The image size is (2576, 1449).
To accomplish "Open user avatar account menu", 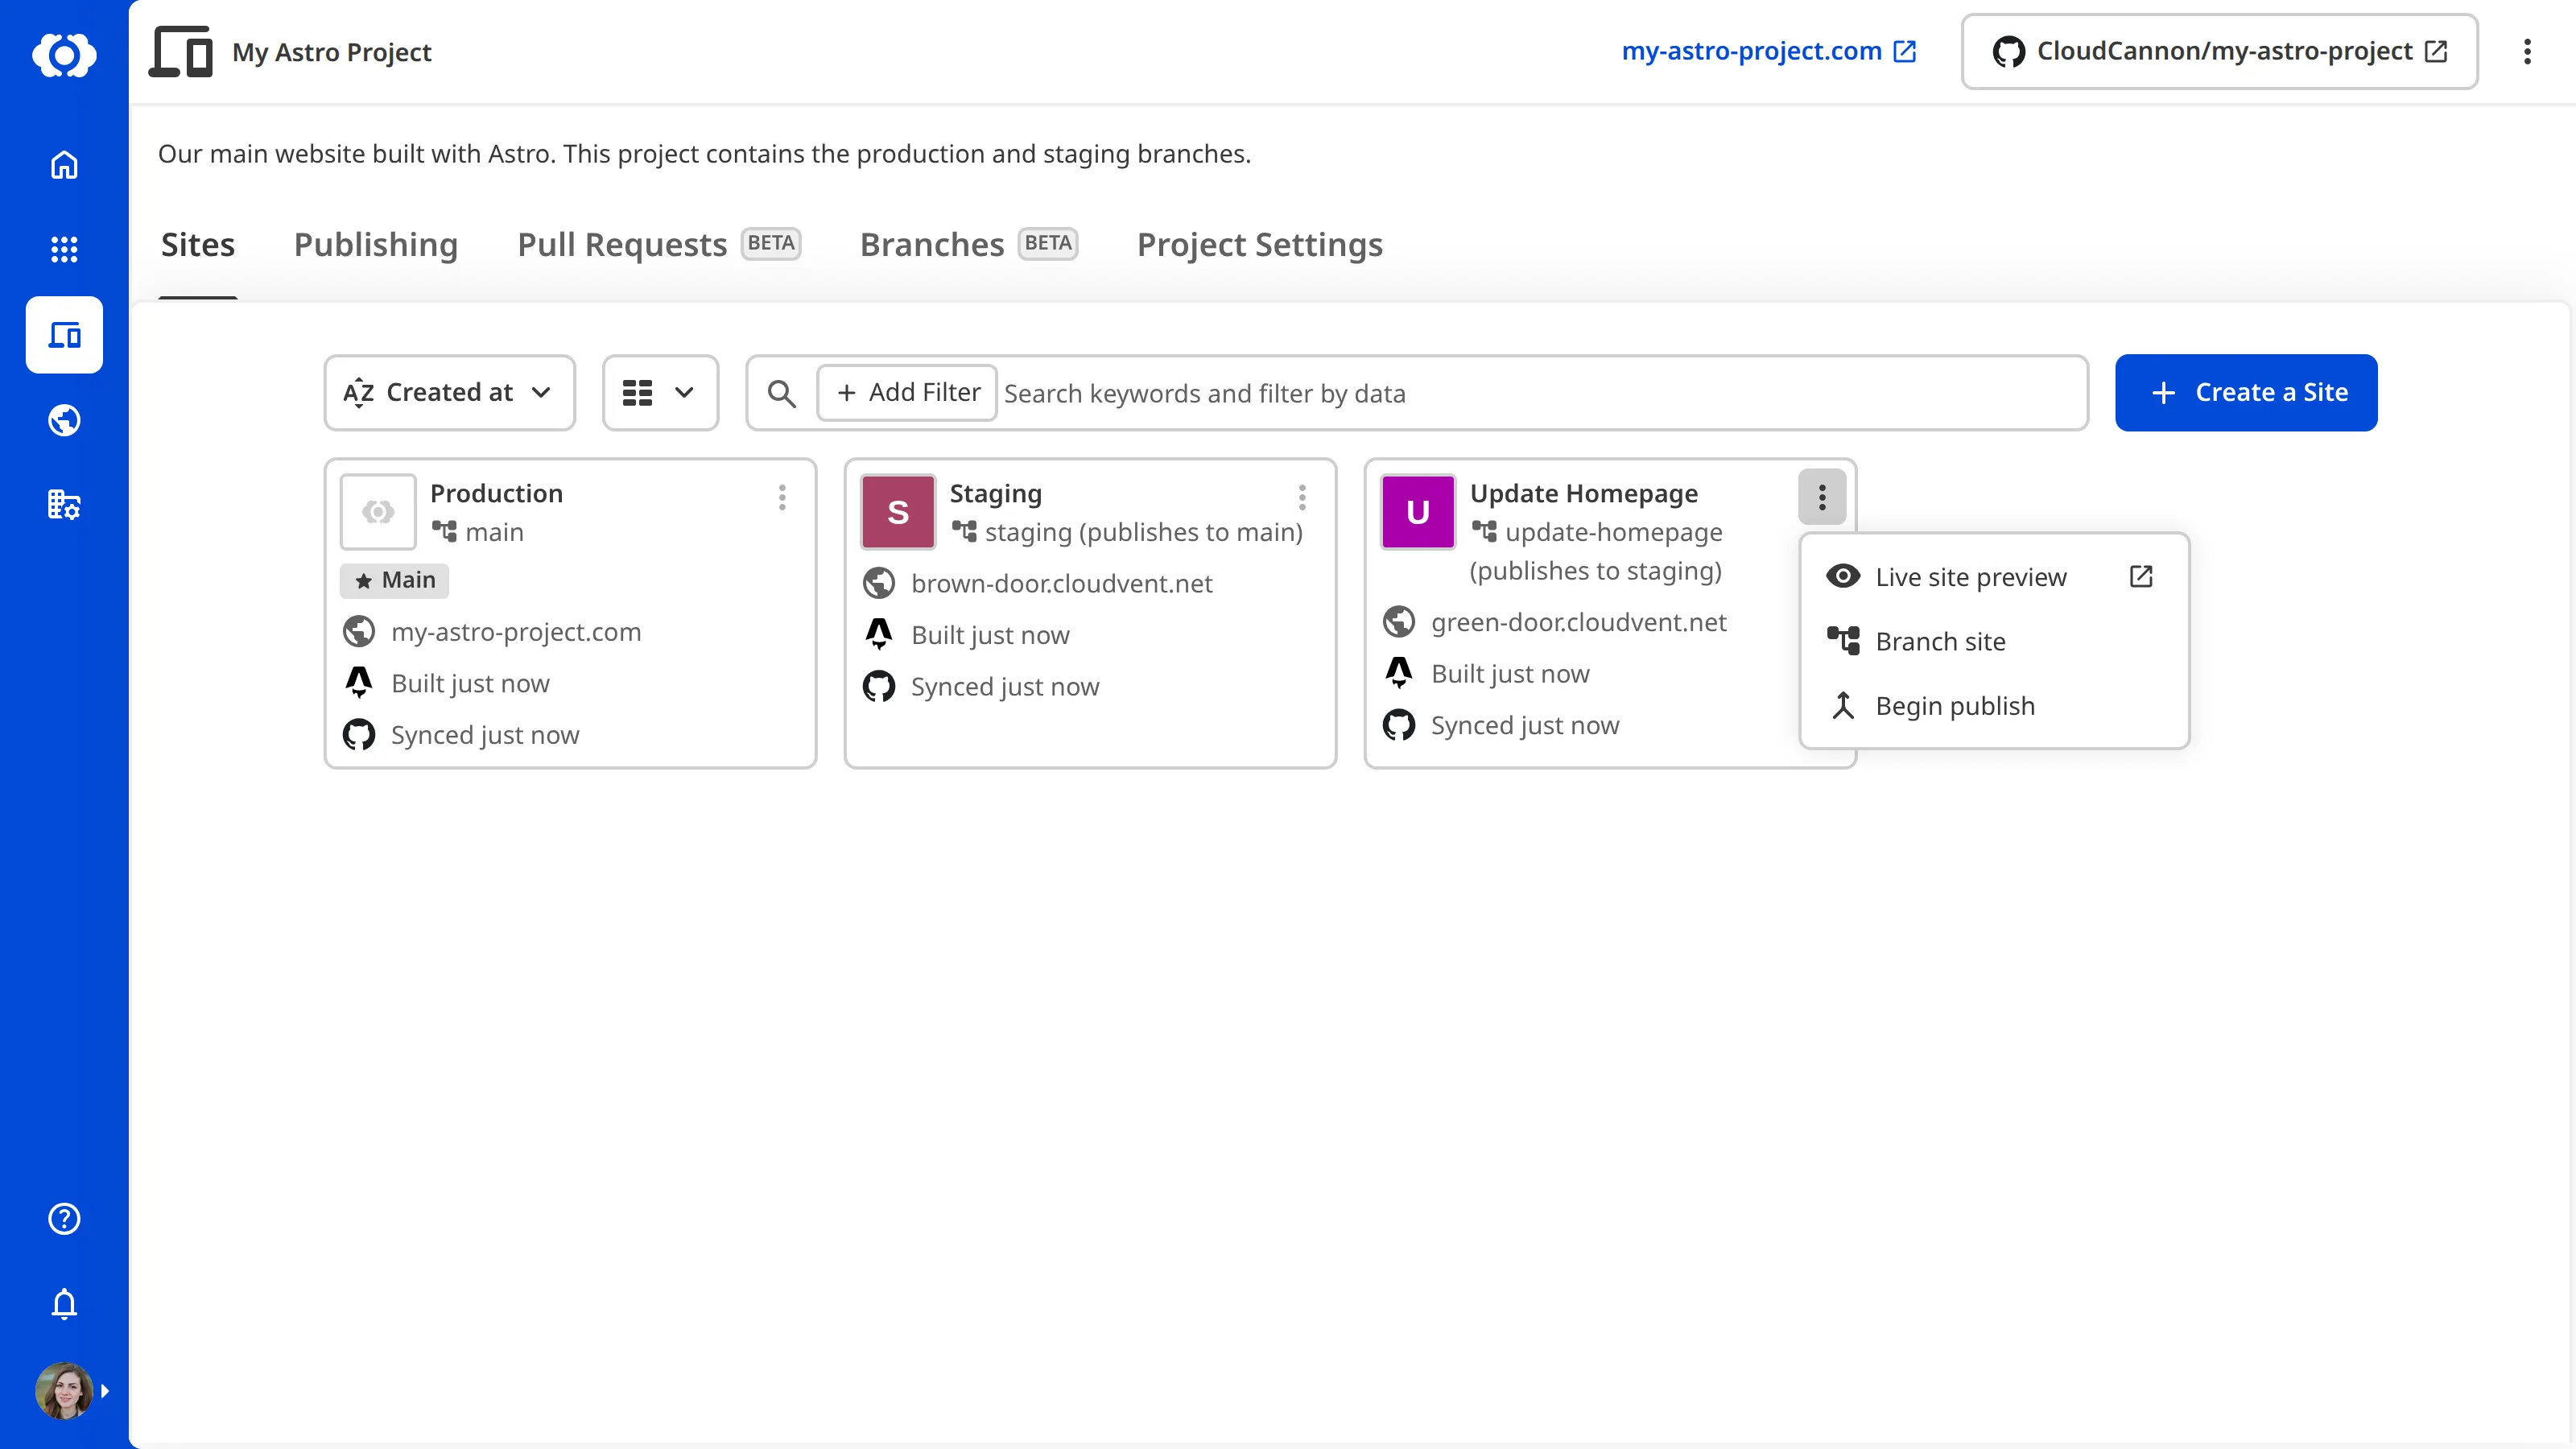I will (x=64, y=1390).
